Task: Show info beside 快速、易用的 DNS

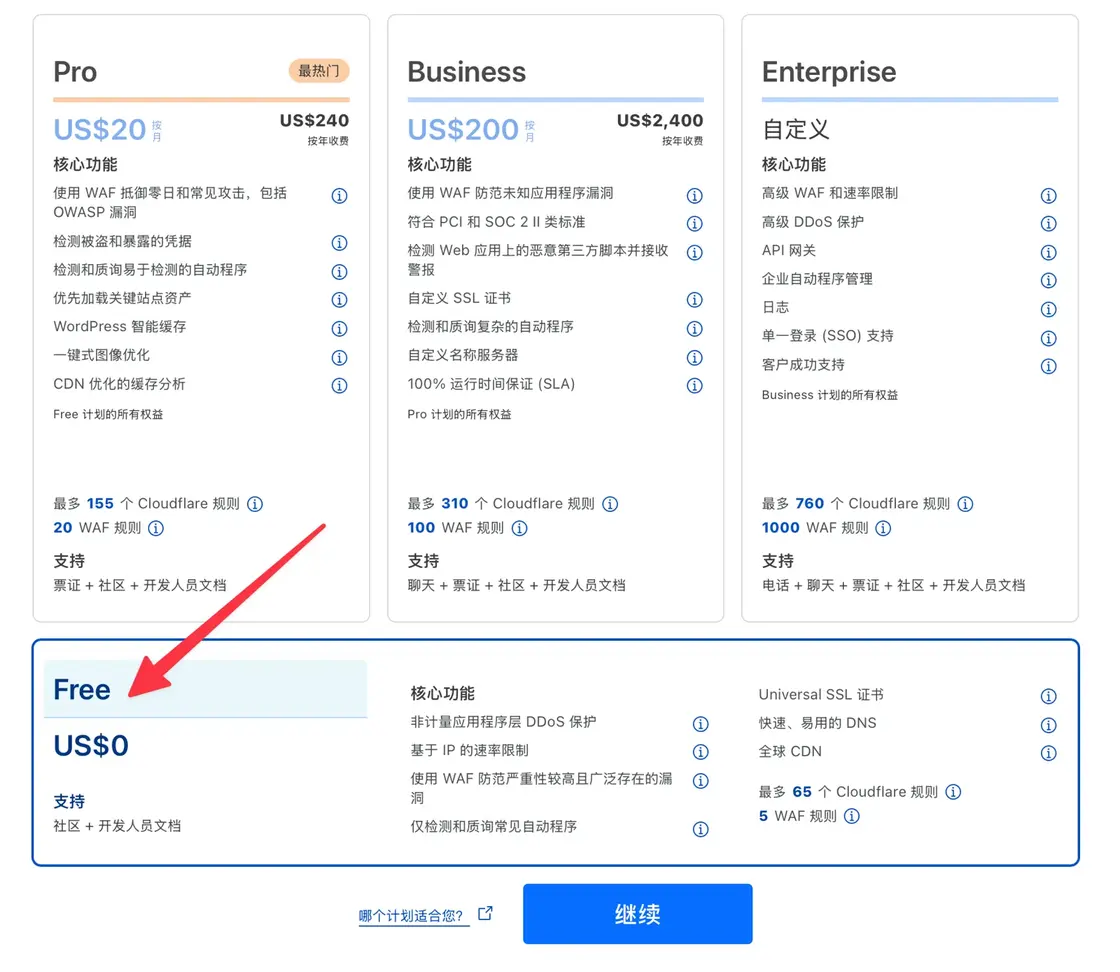Action: [1049, 726]
